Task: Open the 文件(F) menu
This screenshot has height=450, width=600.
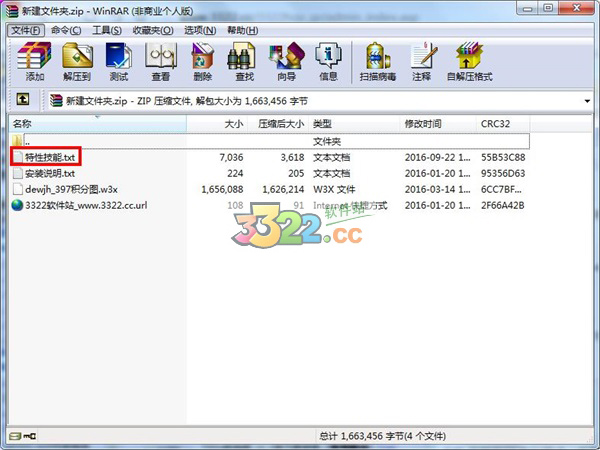Action: point(26,30)
